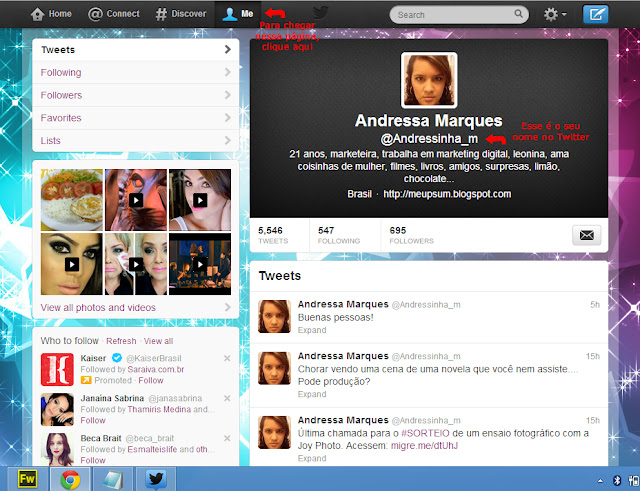Follow Beca Brait
This screenshot has height=491, width=640.
(x=93, y=460)
